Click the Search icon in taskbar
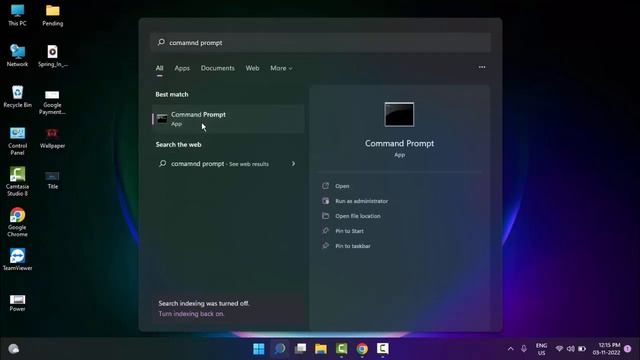Screen dimensions: 640x360 [x=280, y=349]
